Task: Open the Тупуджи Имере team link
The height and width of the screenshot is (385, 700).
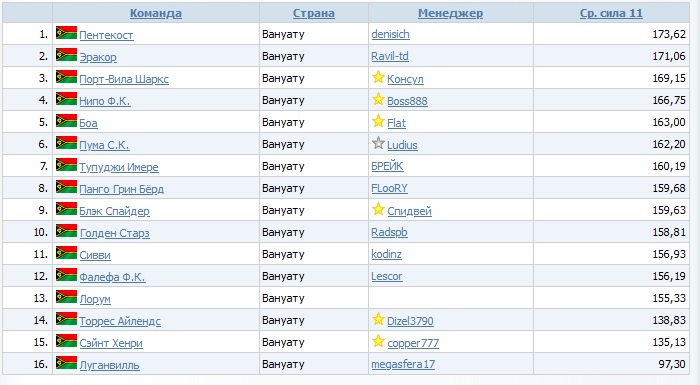Action: 119,167
